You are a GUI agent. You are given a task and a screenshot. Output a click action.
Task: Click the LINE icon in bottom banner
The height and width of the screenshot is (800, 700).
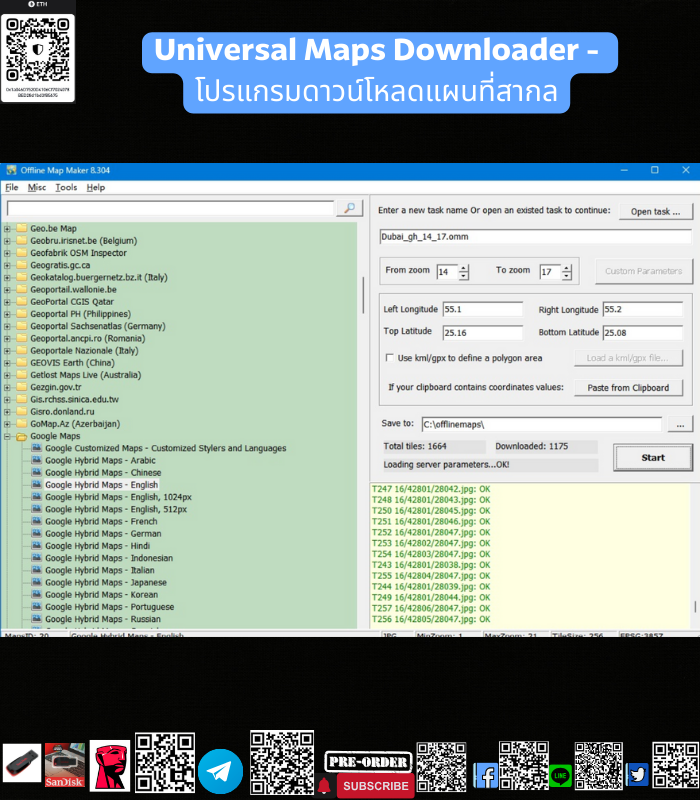561,776
